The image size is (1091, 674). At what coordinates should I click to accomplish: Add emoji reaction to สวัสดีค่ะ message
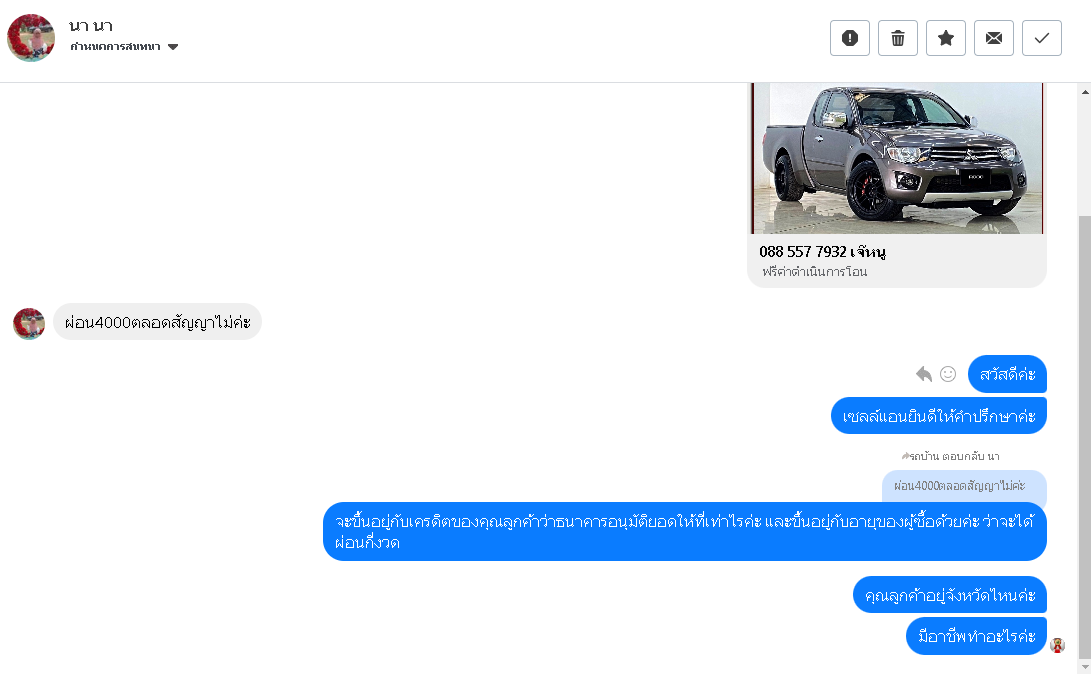coord(948,374)
